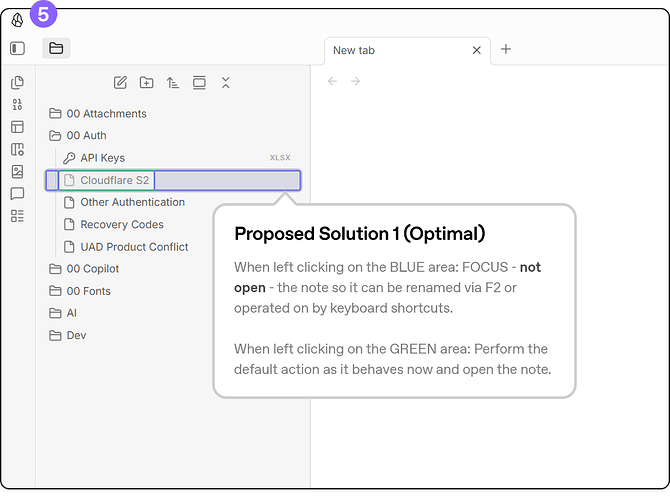The image size is (670, 500).
Task: Click the Obsidian logo icon
Action: (17, 19)
